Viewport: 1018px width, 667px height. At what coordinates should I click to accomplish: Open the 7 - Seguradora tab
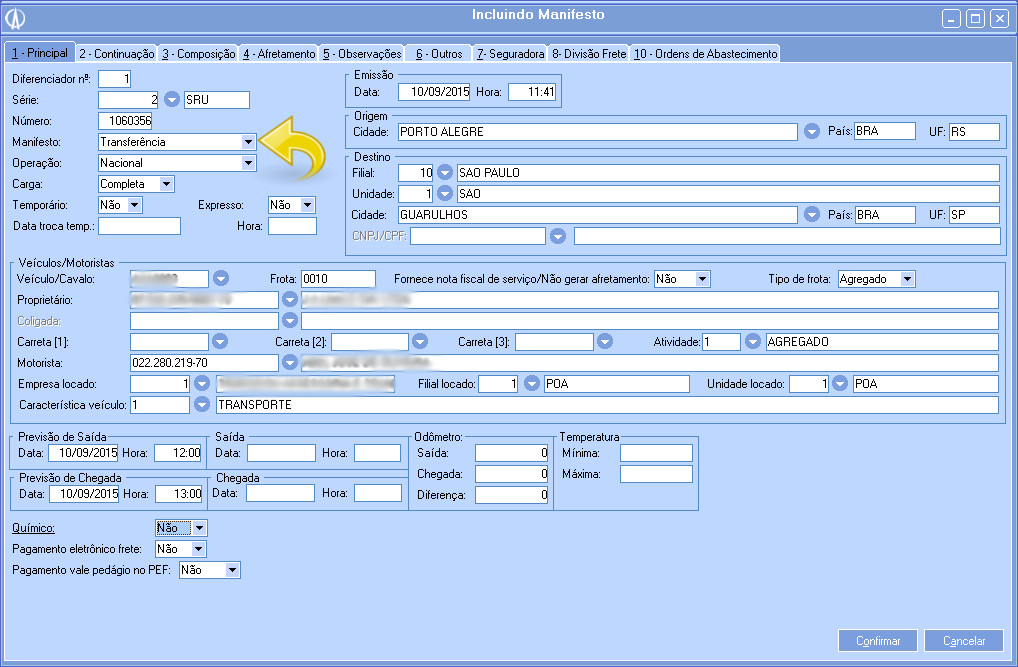coord(510,53)
